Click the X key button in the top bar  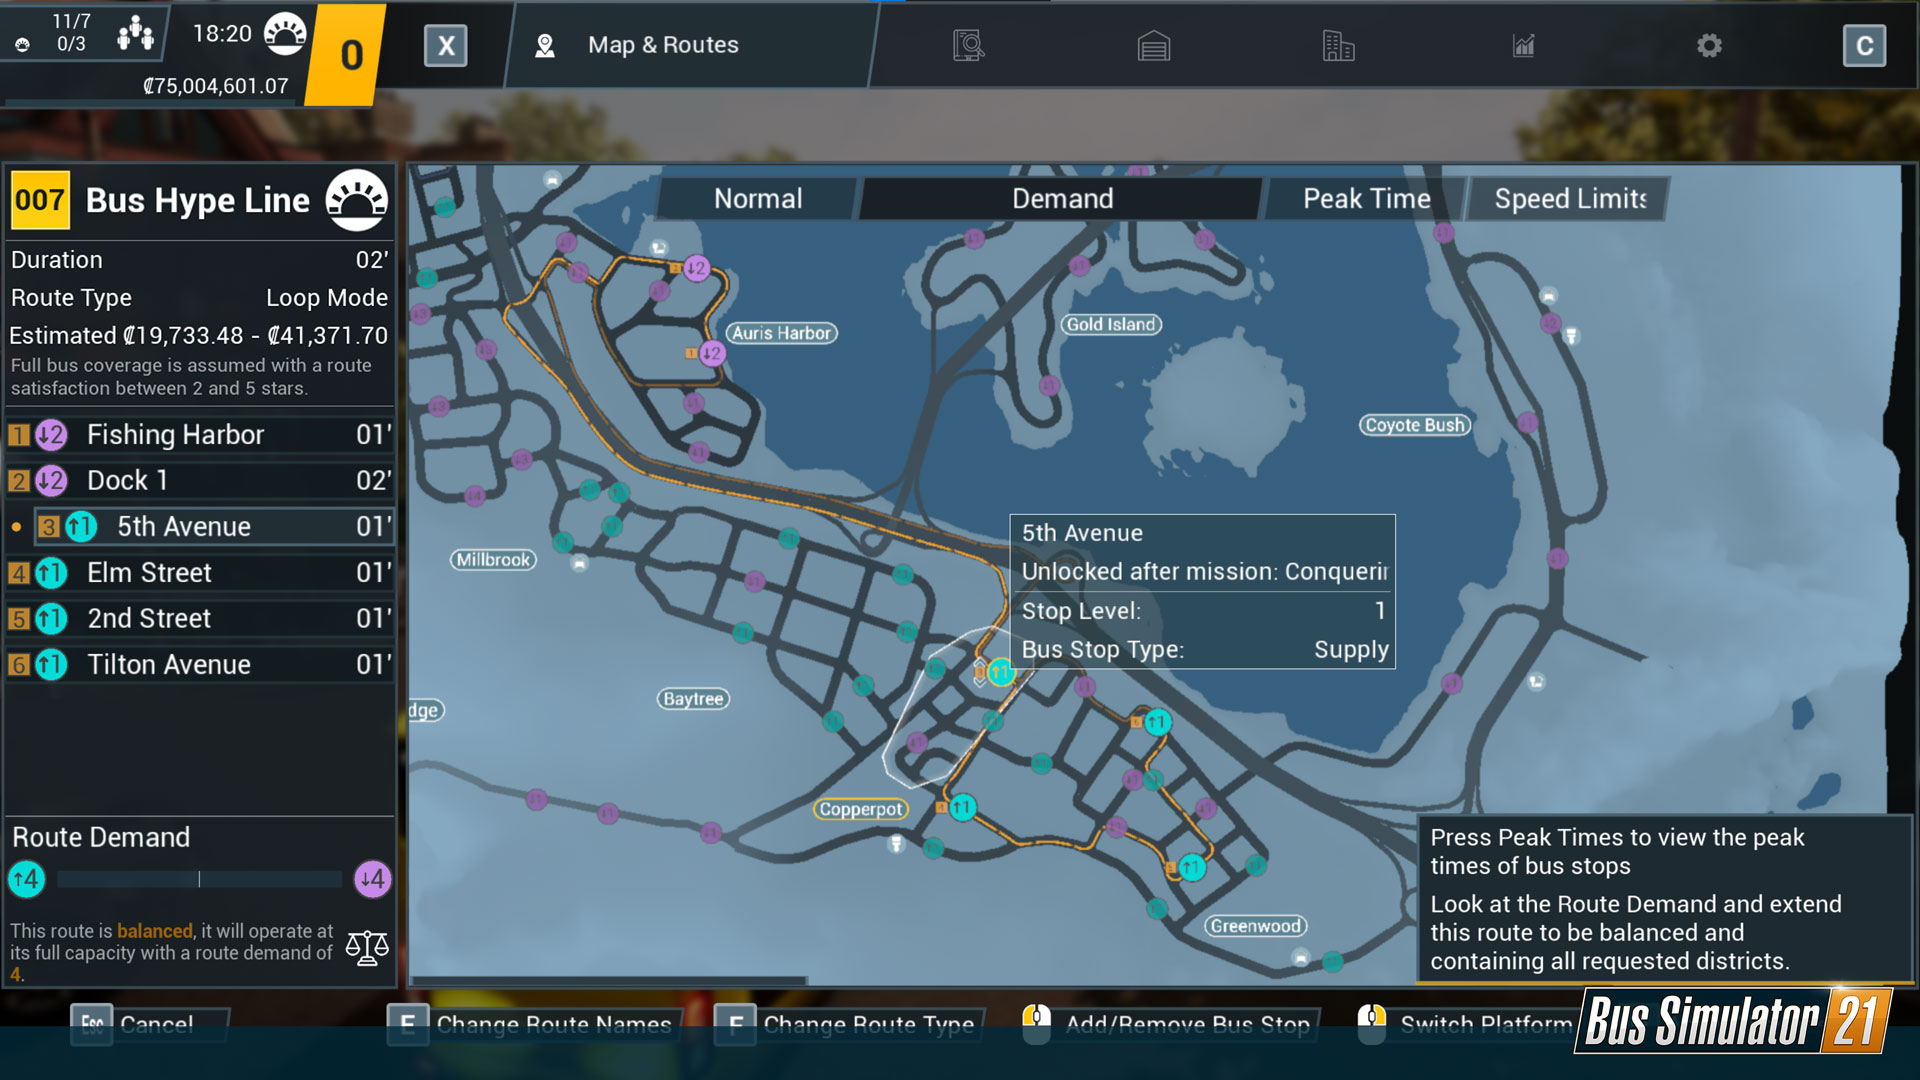[446, 46]
